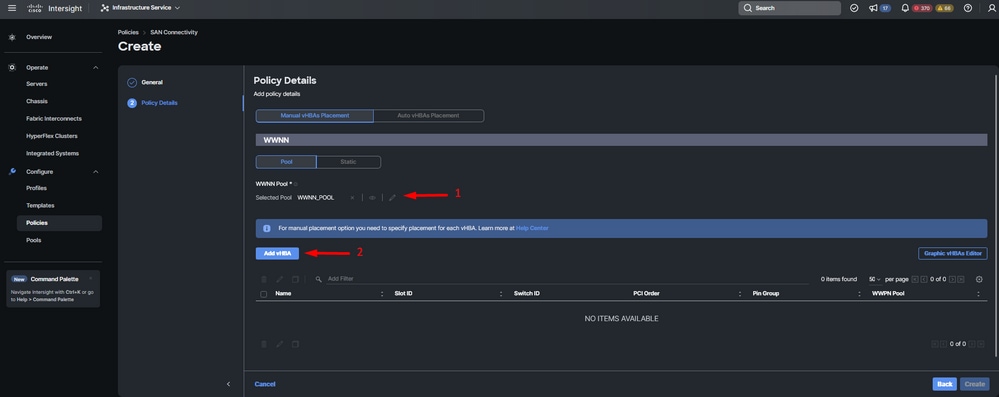999x397 pixels.
Task: Go to Overview in the sidebar
Action: click(39, 37)
